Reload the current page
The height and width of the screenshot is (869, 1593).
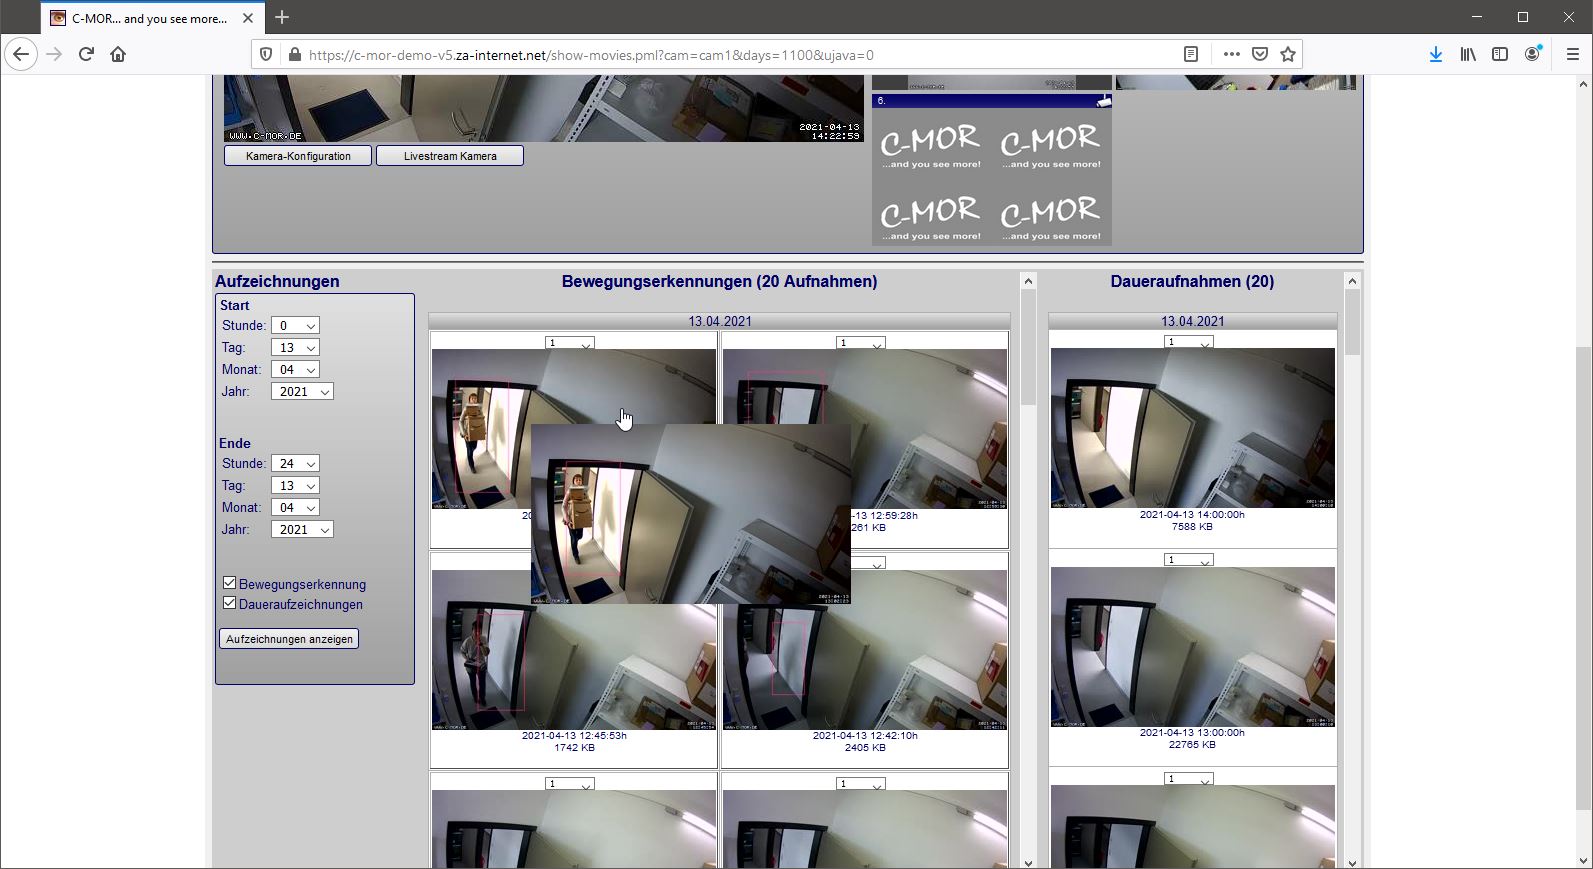(86, 54)
